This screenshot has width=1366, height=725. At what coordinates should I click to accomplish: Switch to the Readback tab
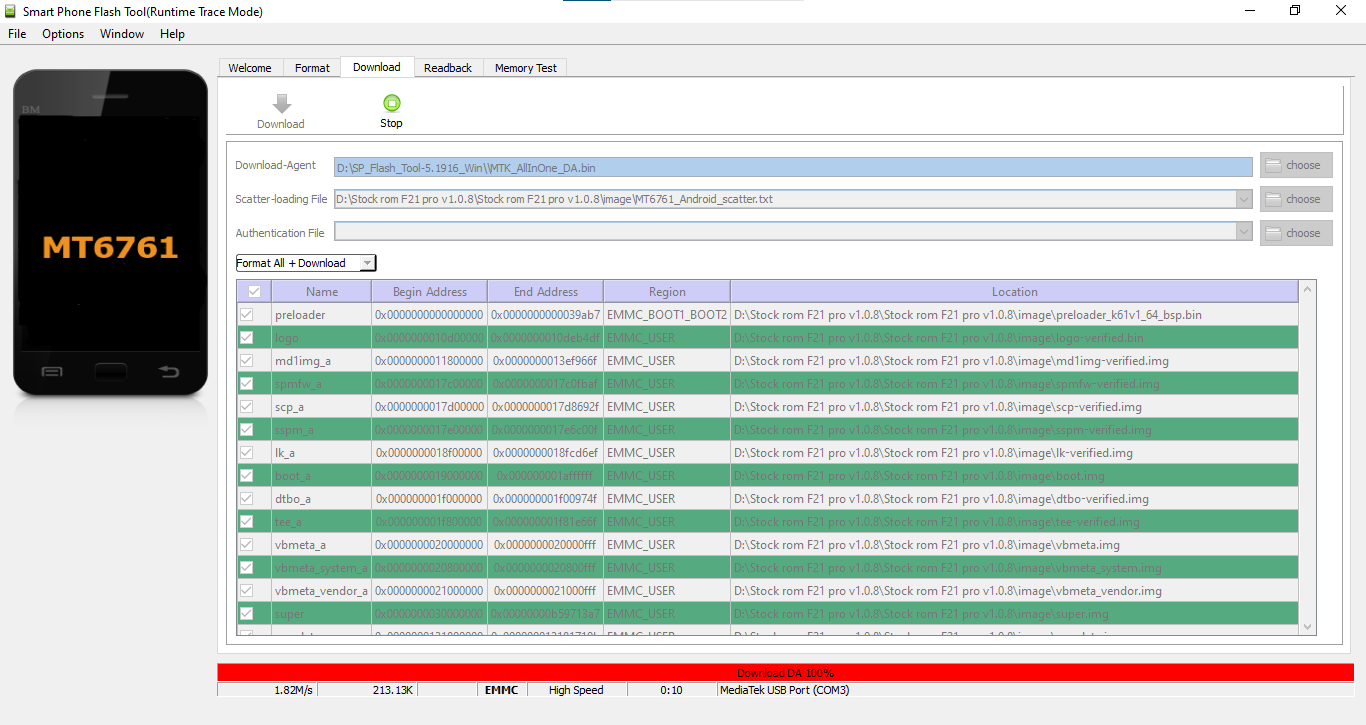click(x=447, y=68)
